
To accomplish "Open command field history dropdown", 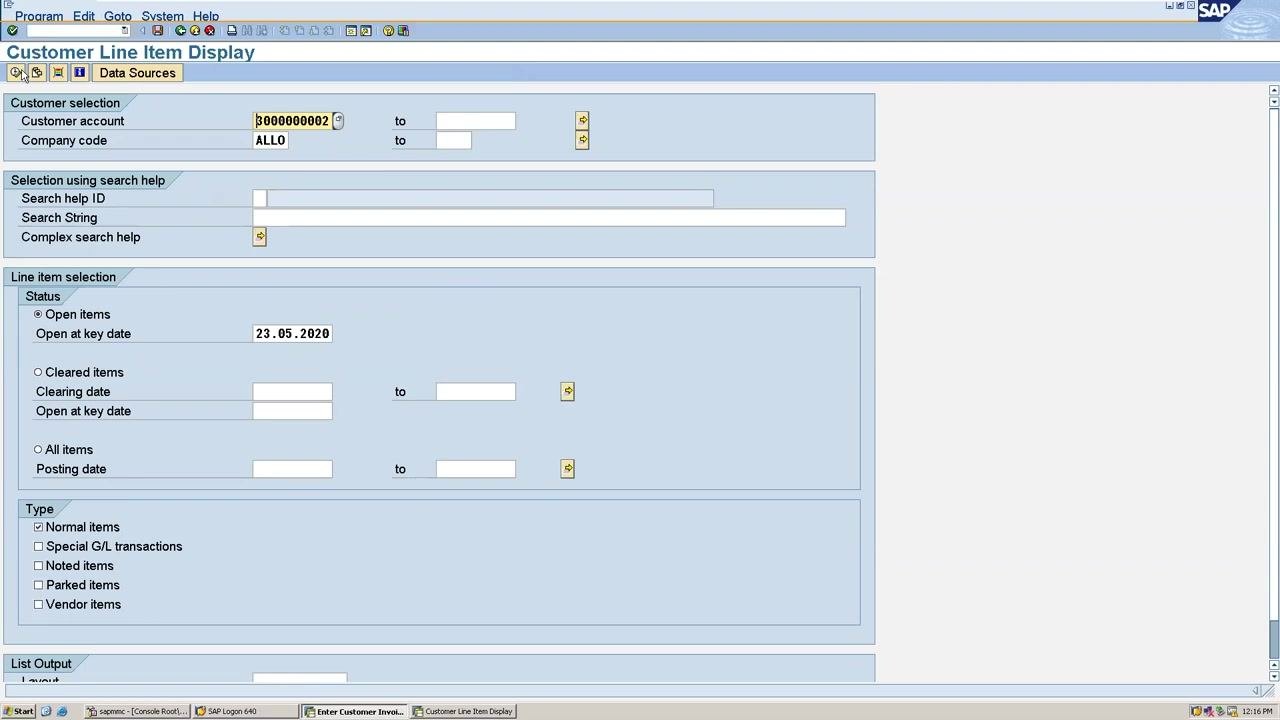I will pos(124,31).
